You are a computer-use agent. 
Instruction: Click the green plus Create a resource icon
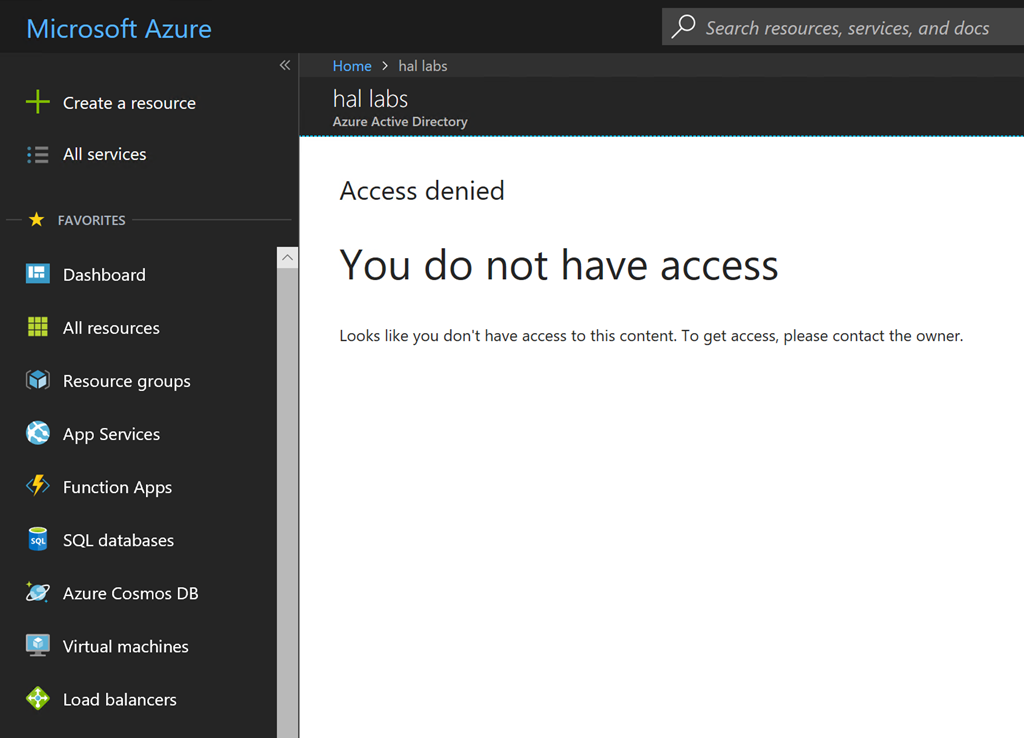(37, 102)
